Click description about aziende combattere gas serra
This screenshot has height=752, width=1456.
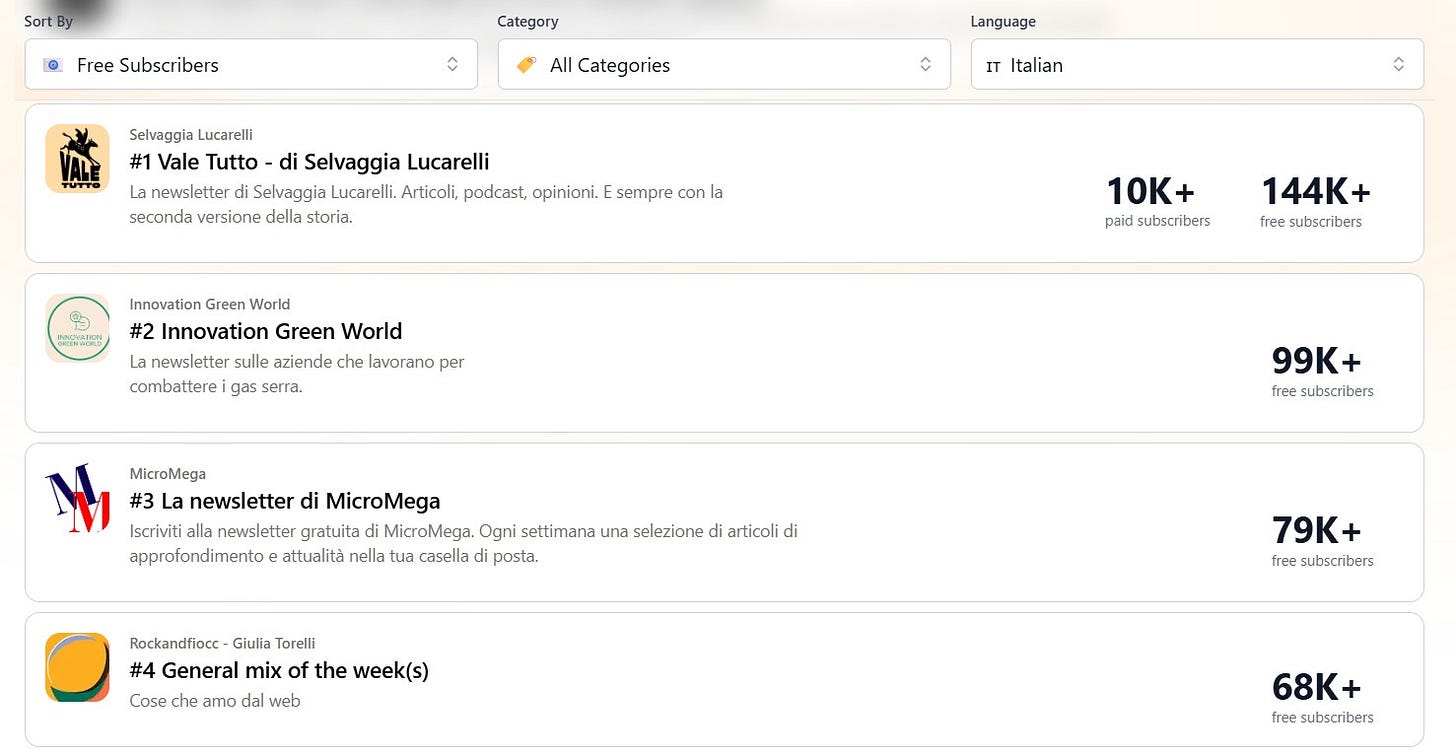297,374
